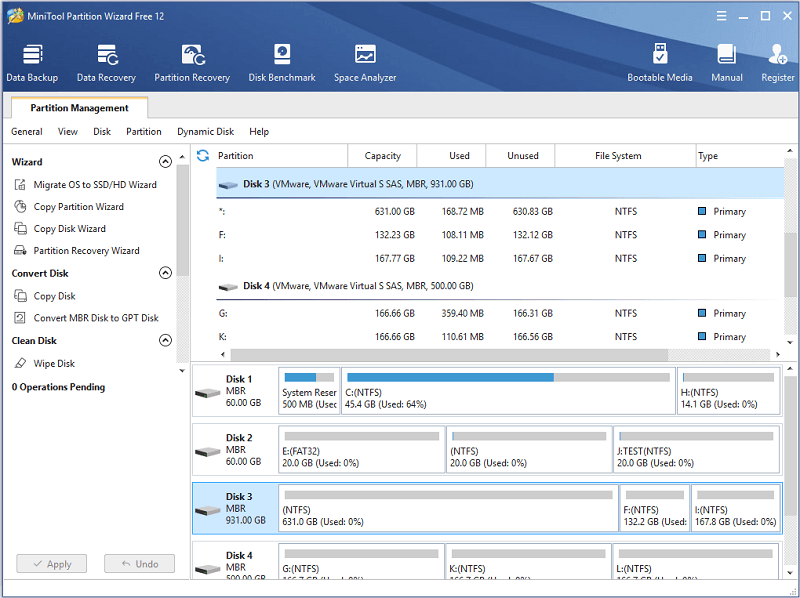Open the View menu
Image resolution: width=800 pixels, height=598 pixels.
click(67, 132)
